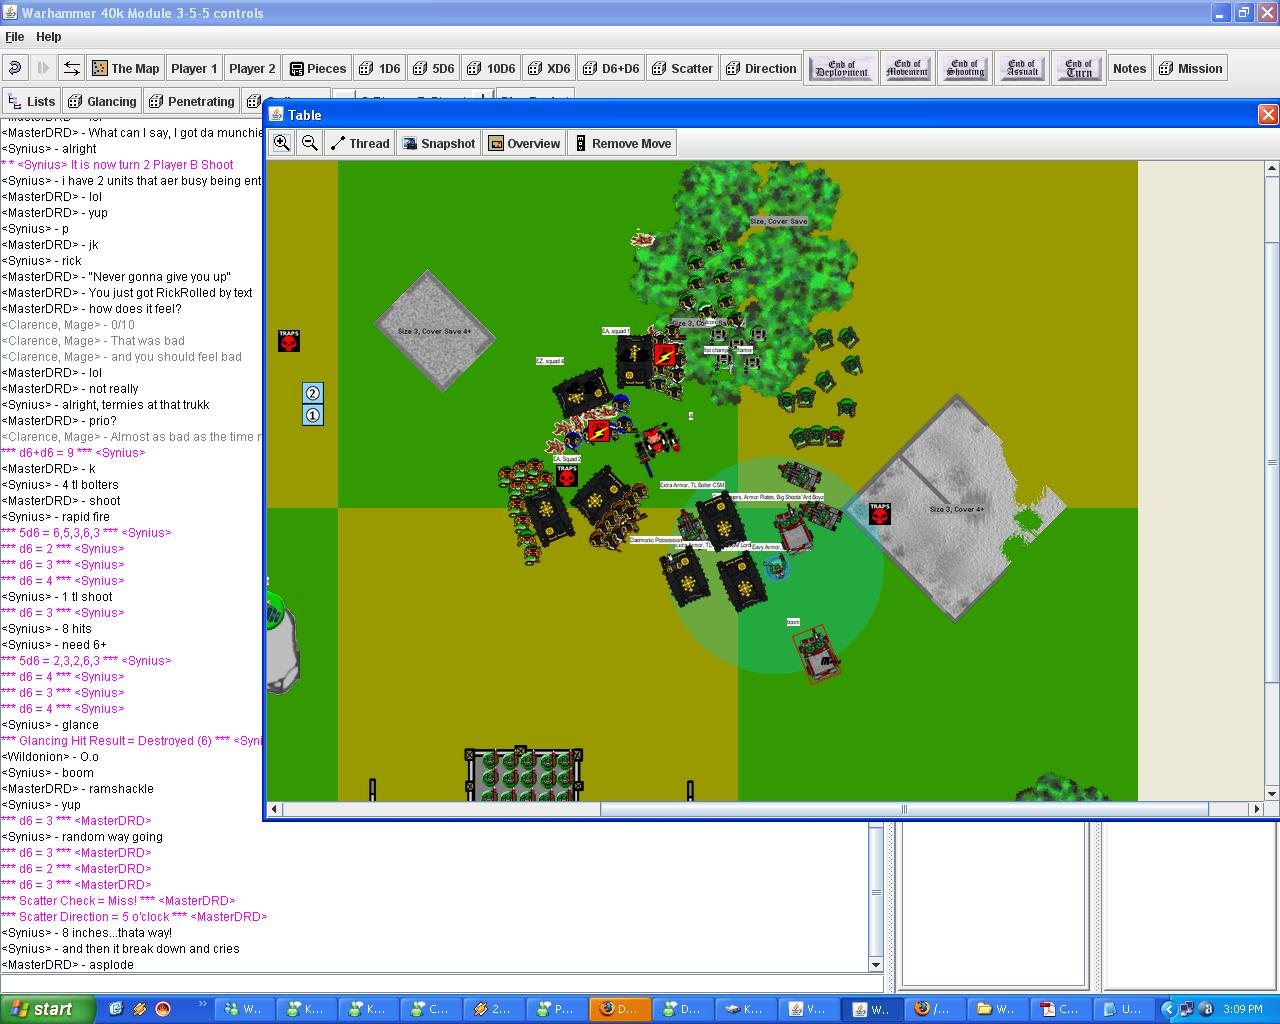Open Player 1 panel

pos(194,68)
